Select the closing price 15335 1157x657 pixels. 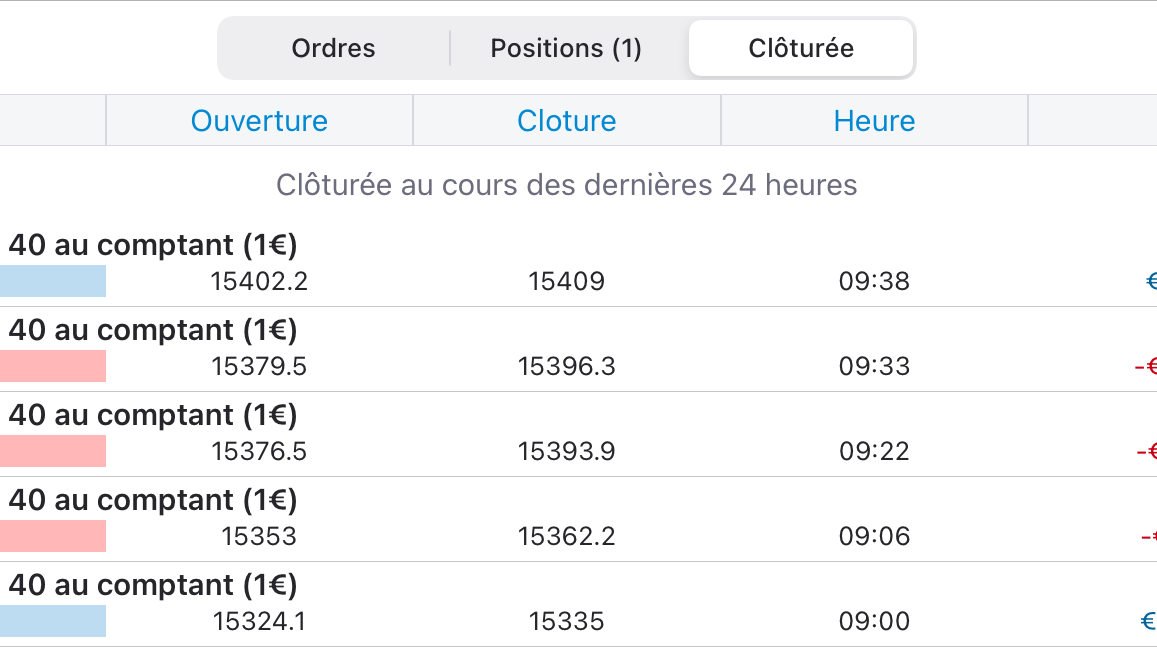(566, 622)
